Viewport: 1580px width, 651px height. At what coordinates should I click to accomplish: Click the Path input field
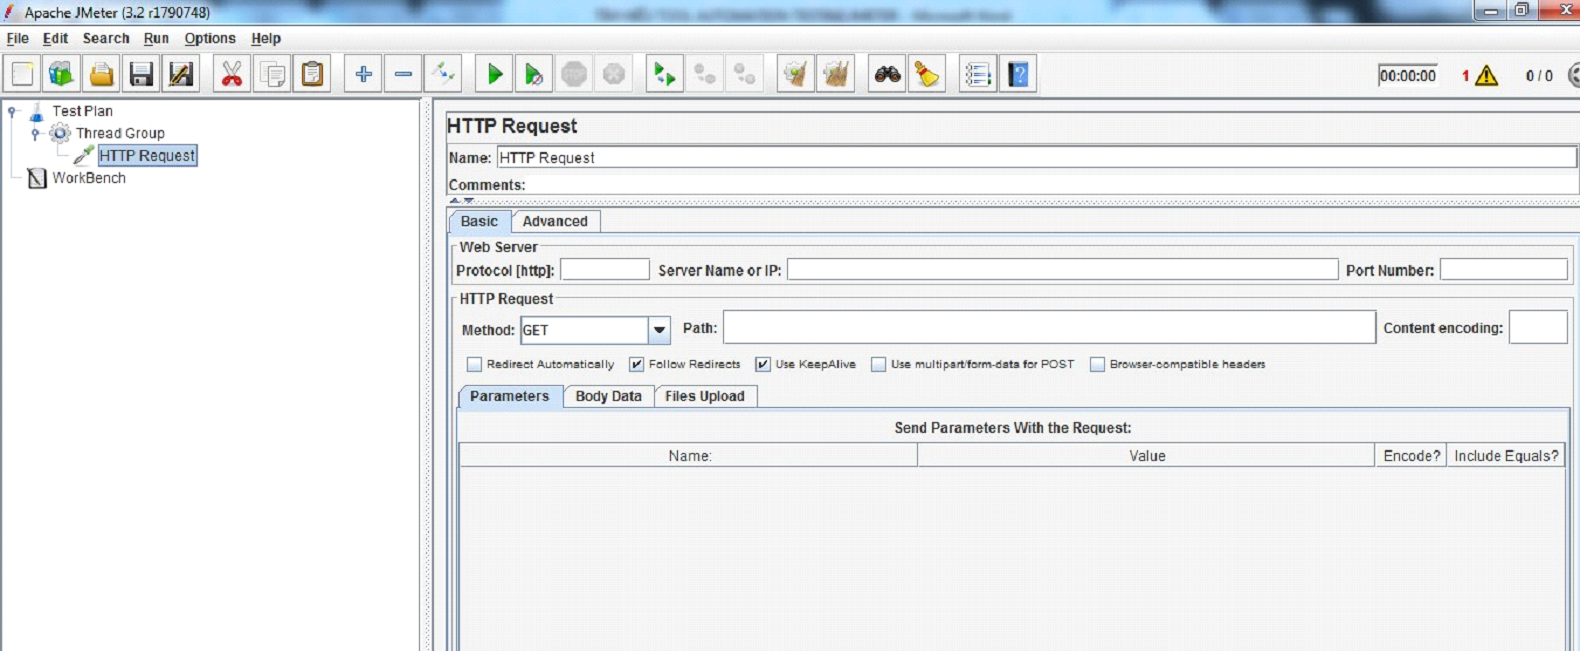[1049, 328]
